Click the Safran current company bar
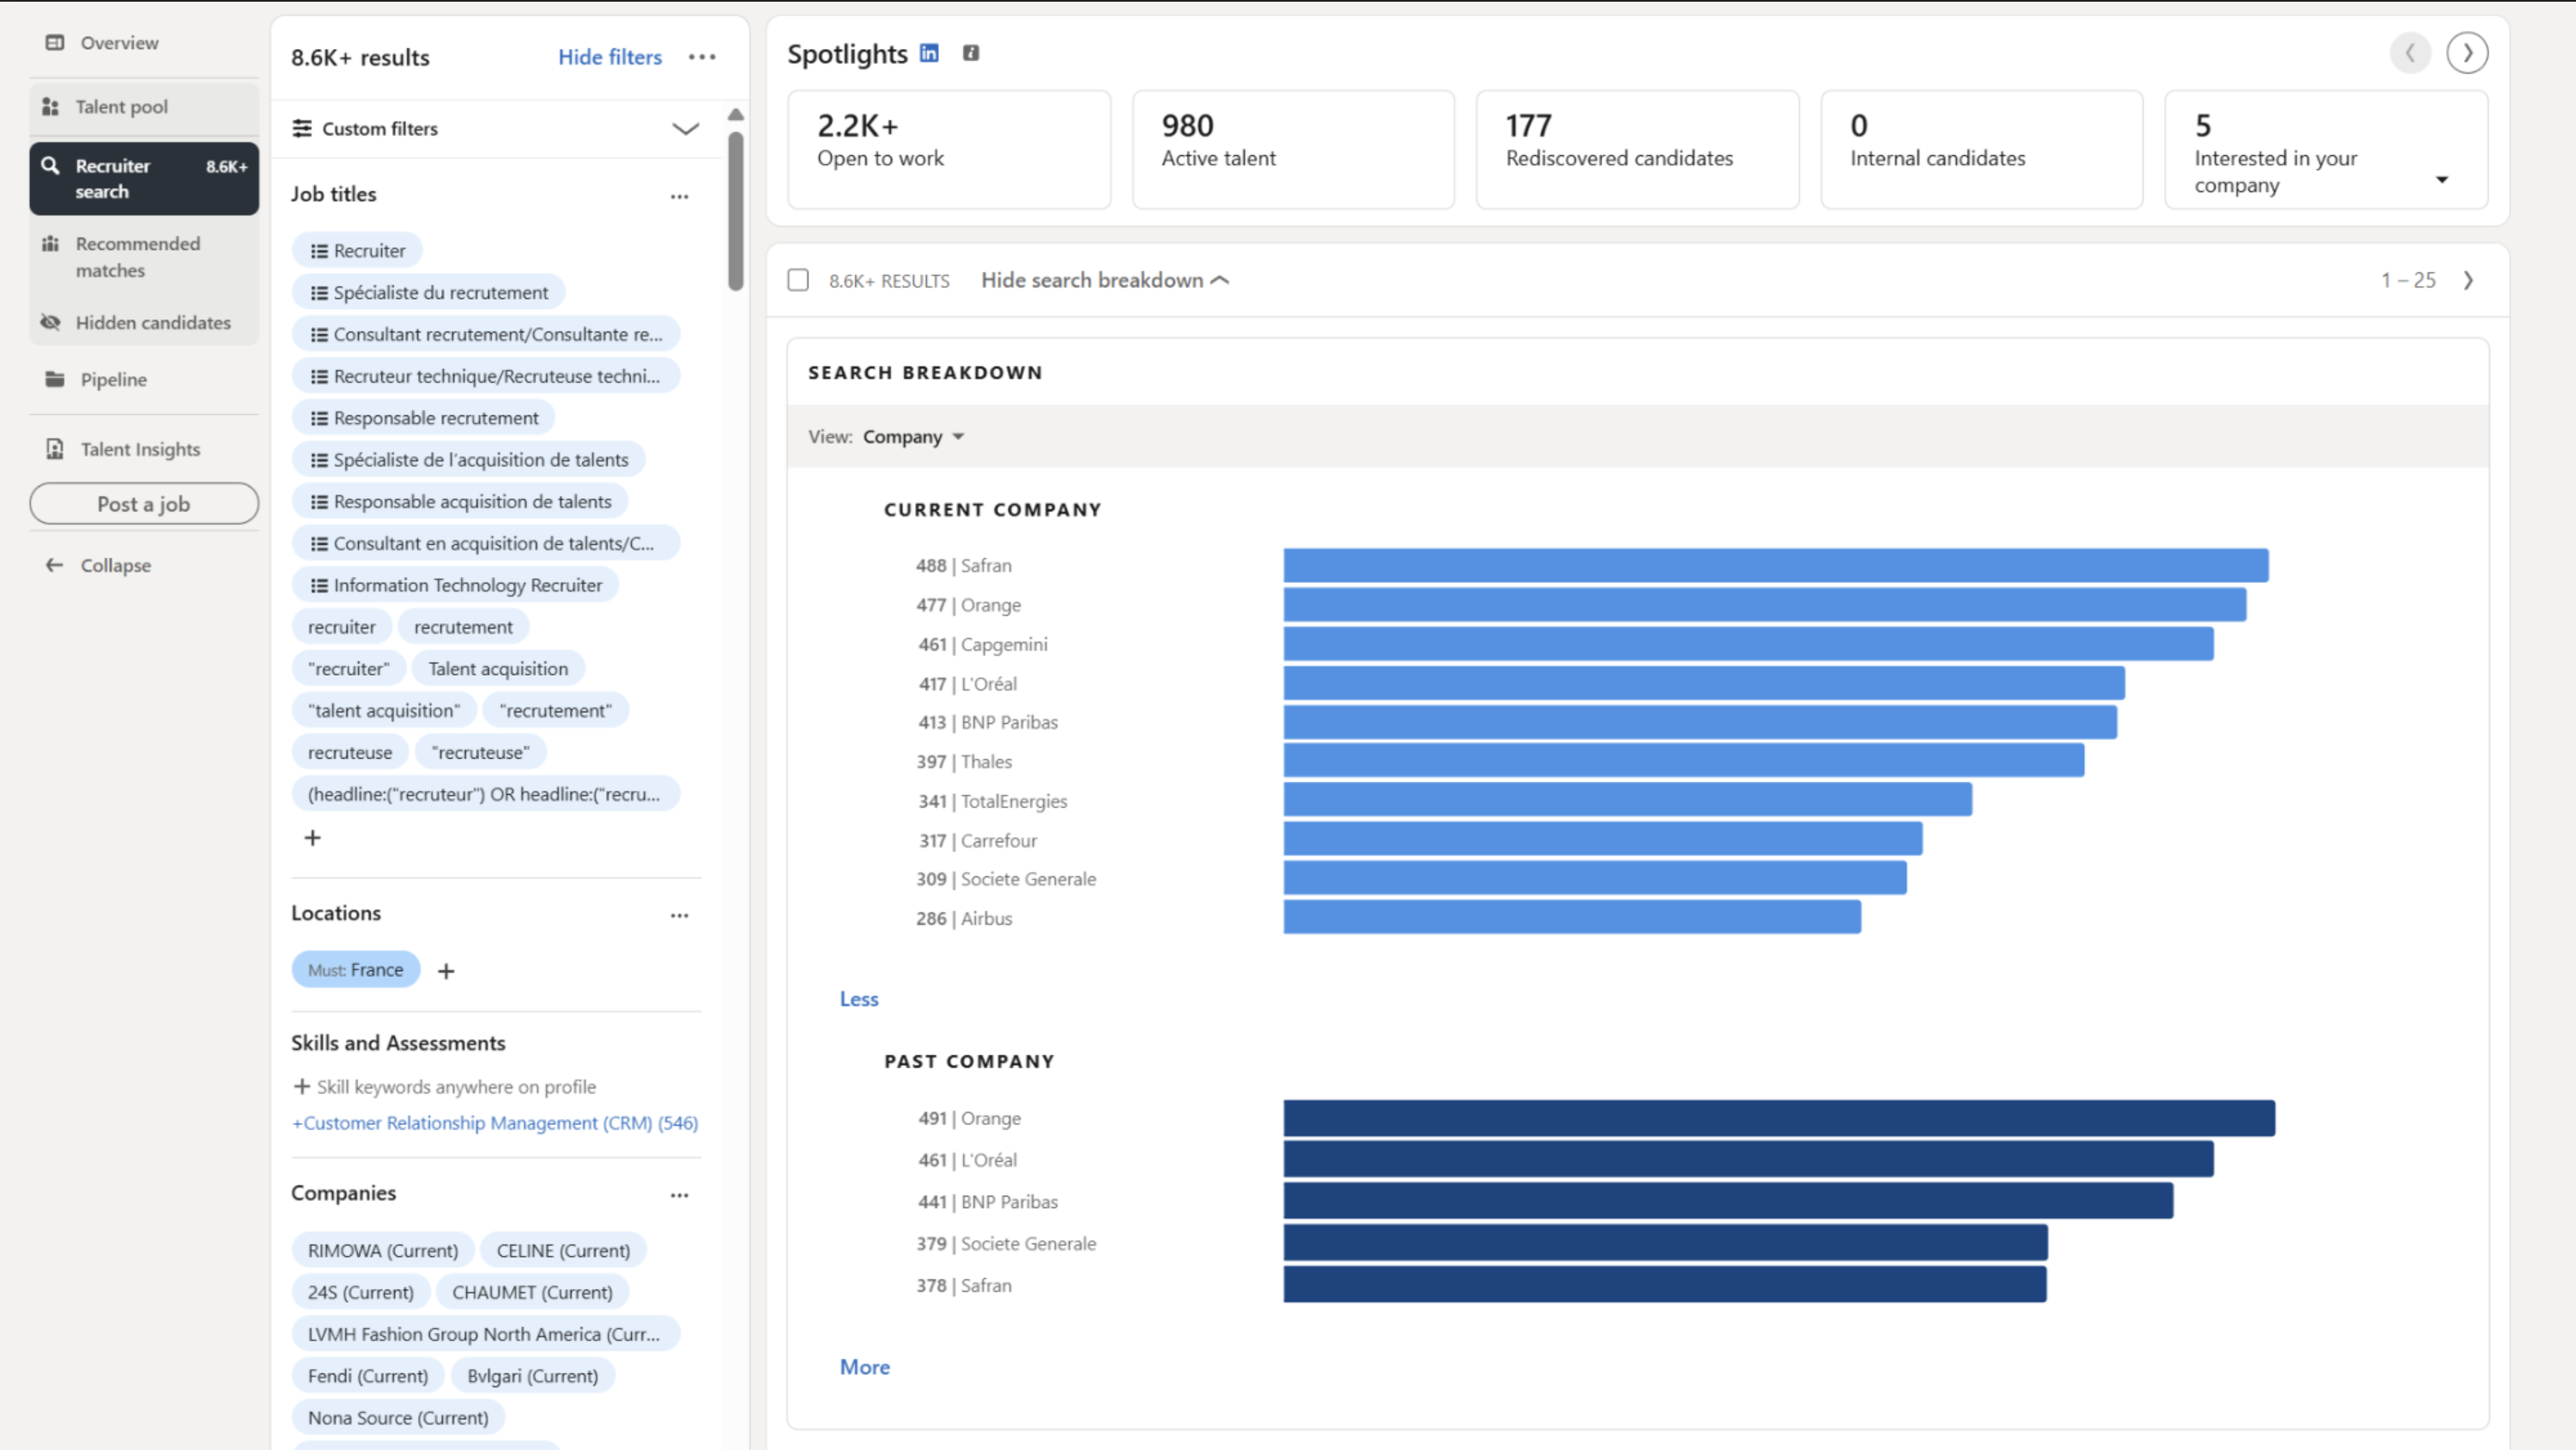2576x1450 pixels. coord(1775,566)
